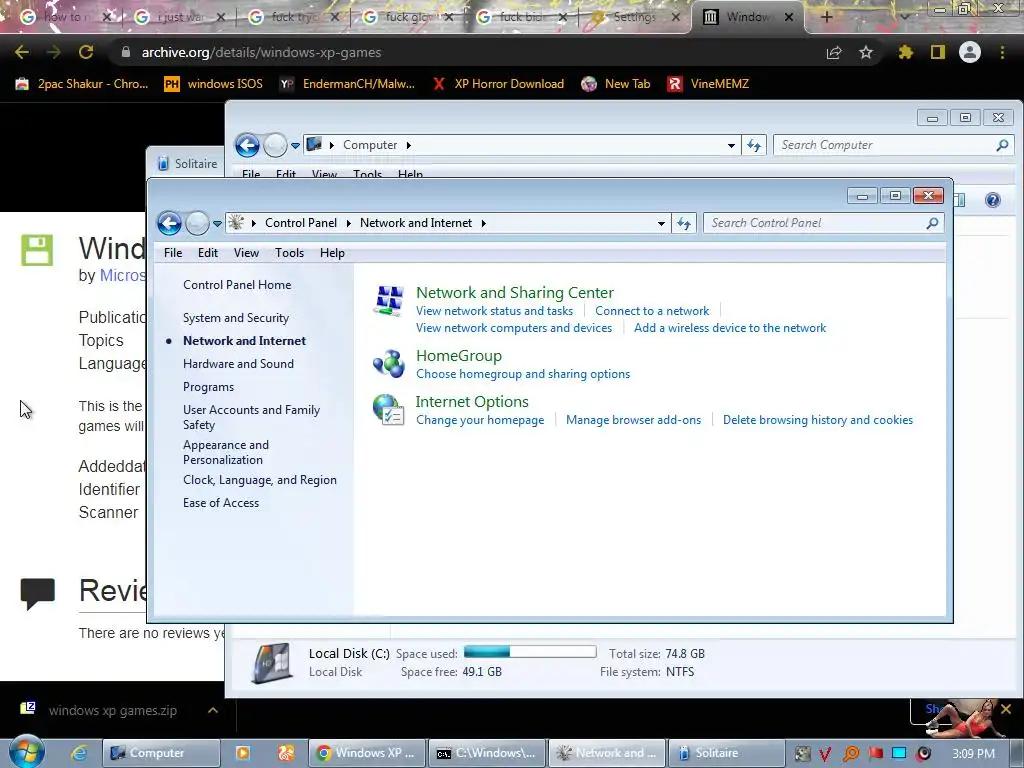Image resolution: width=1024 pixels, height=768 pixels.
Task: Open the View menu in Control Panel
Action: tap(246, 253)
